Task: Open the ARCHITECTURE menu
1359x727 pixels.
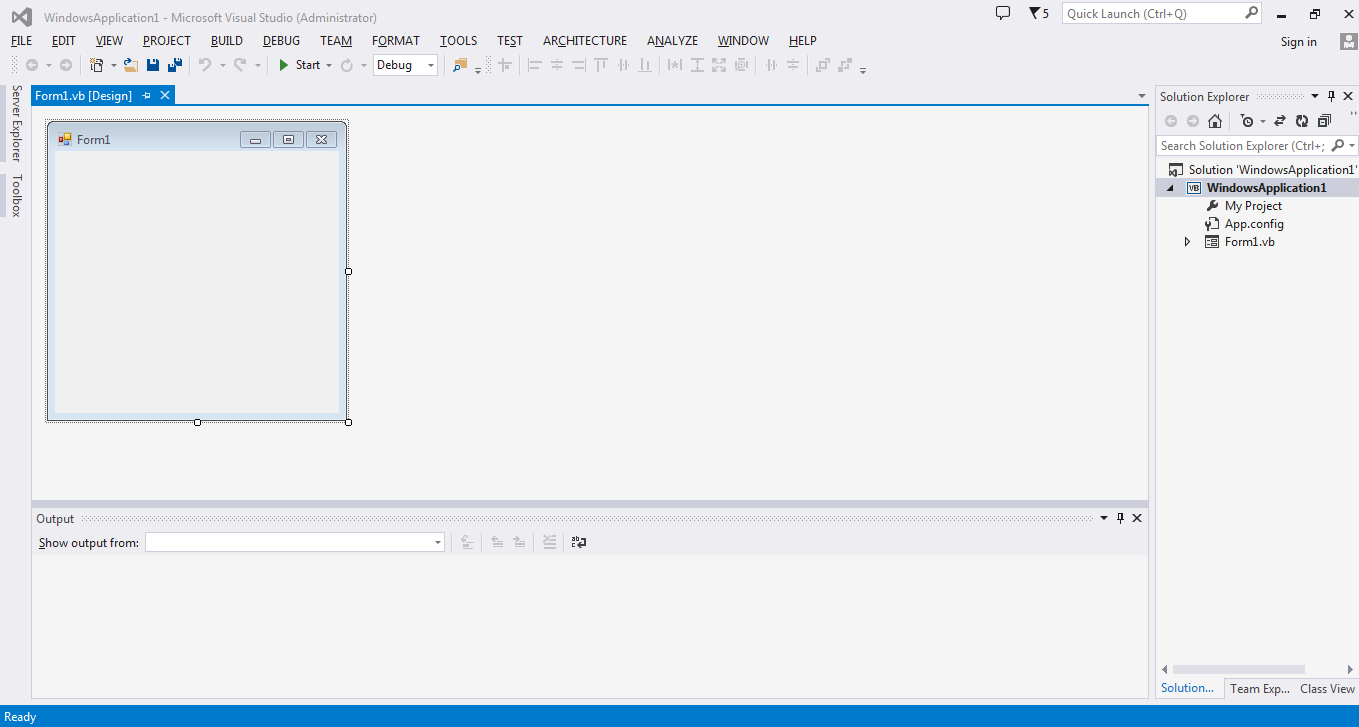Action: [585, 41]
